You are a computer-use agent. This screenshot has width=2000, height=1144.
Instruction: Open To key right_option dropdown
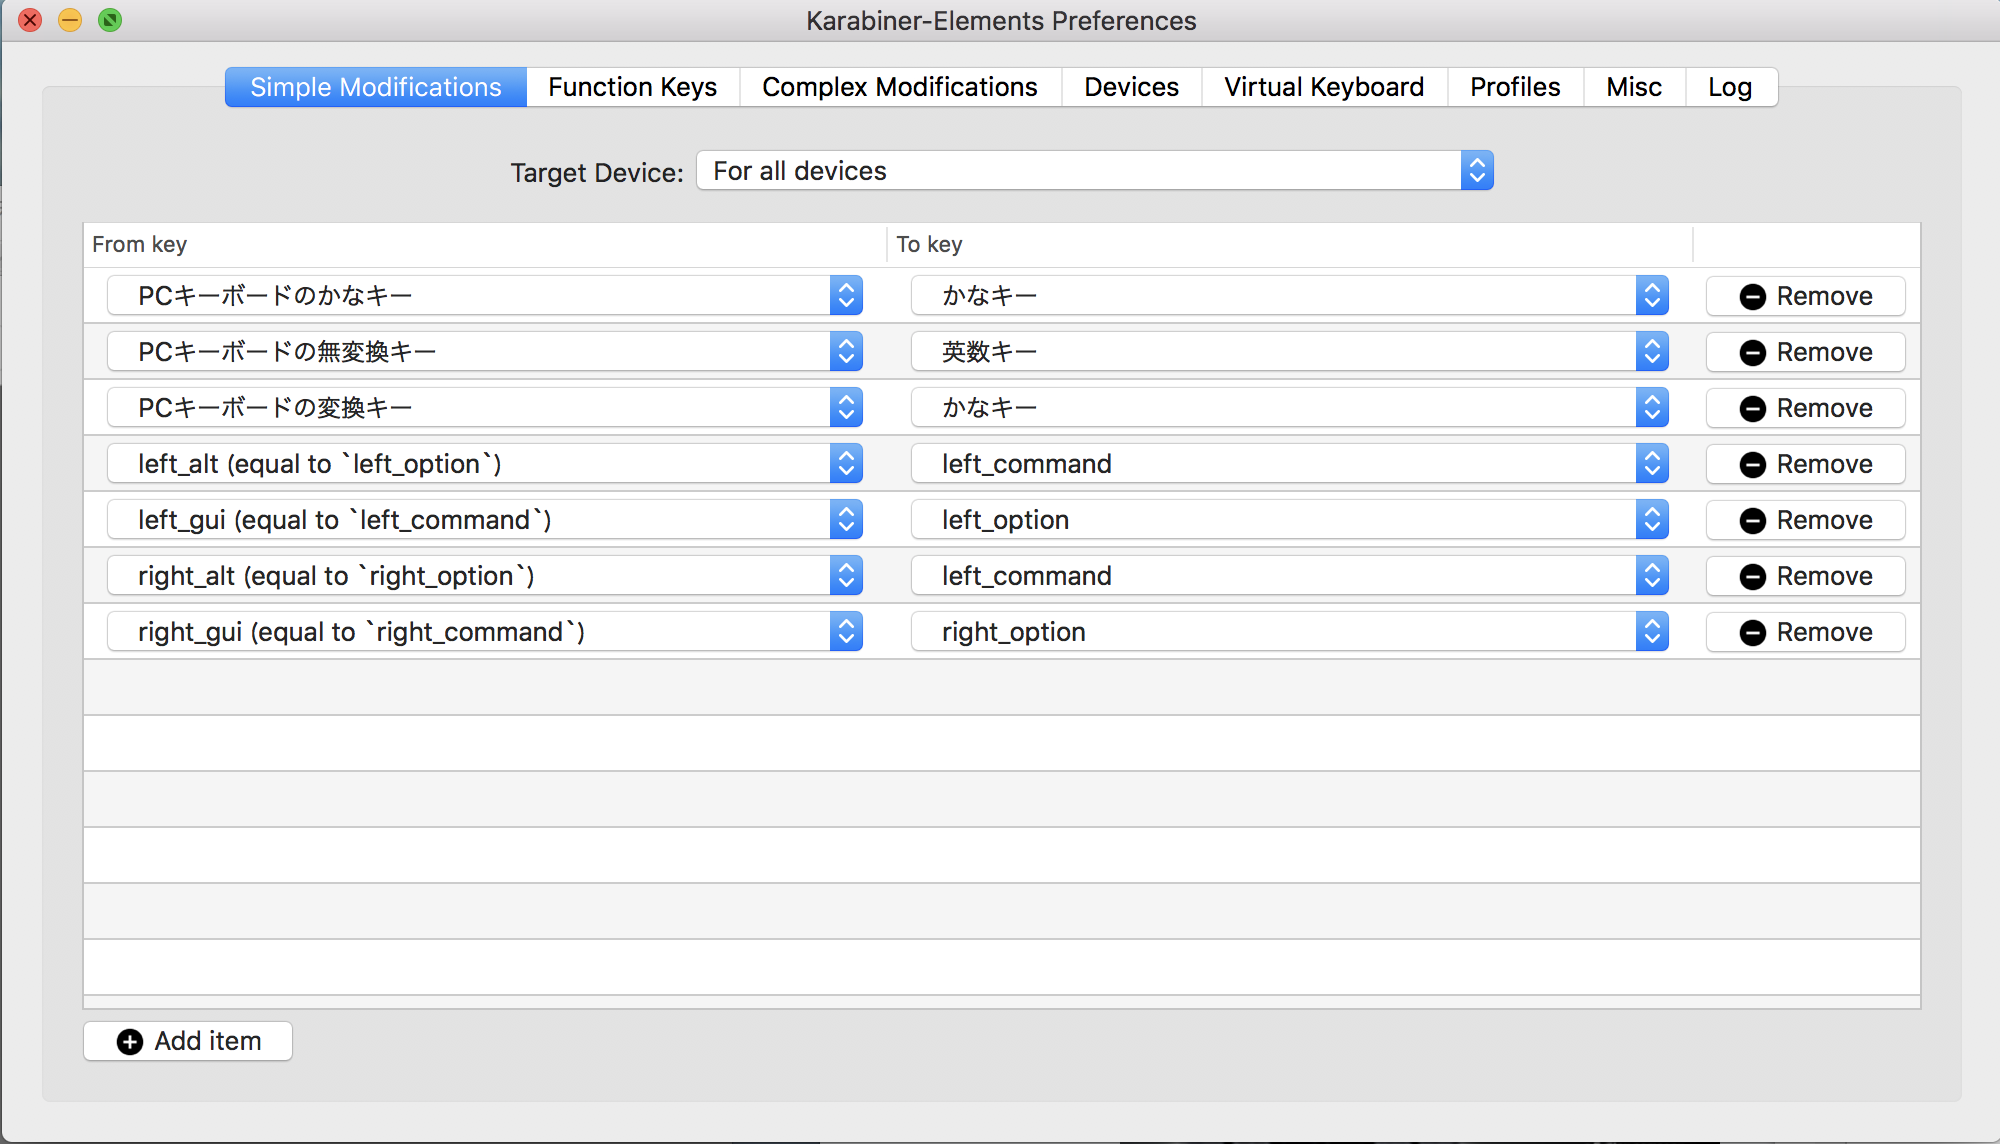coord(1290,632)
